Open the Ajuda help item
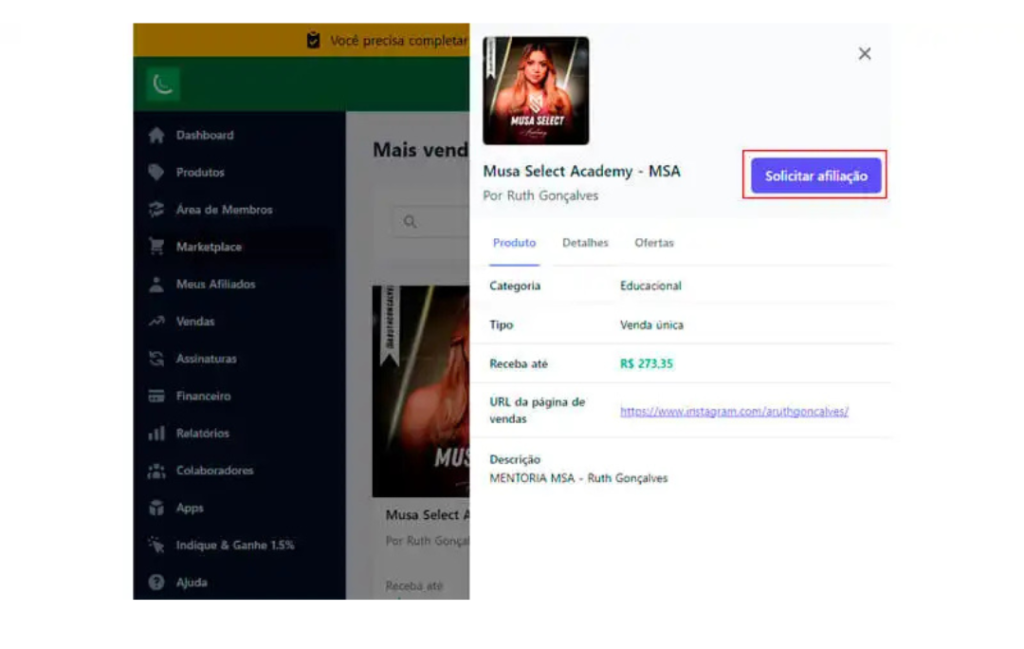 click(190, 582)
